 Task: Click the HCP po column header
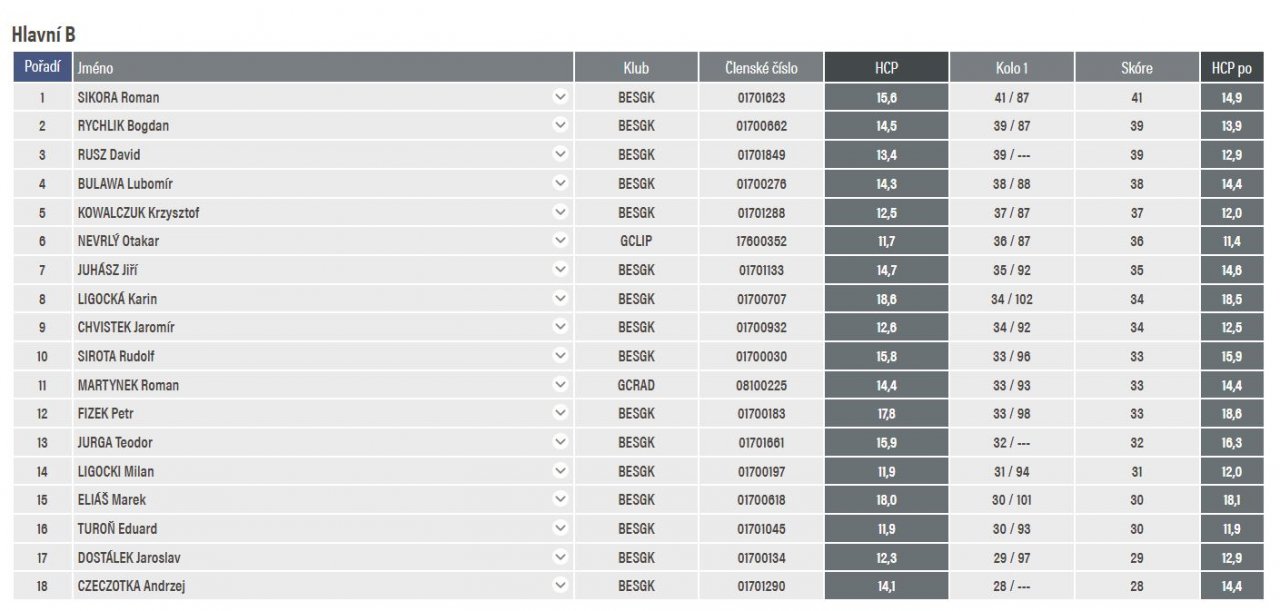[x=1231, y=67]
